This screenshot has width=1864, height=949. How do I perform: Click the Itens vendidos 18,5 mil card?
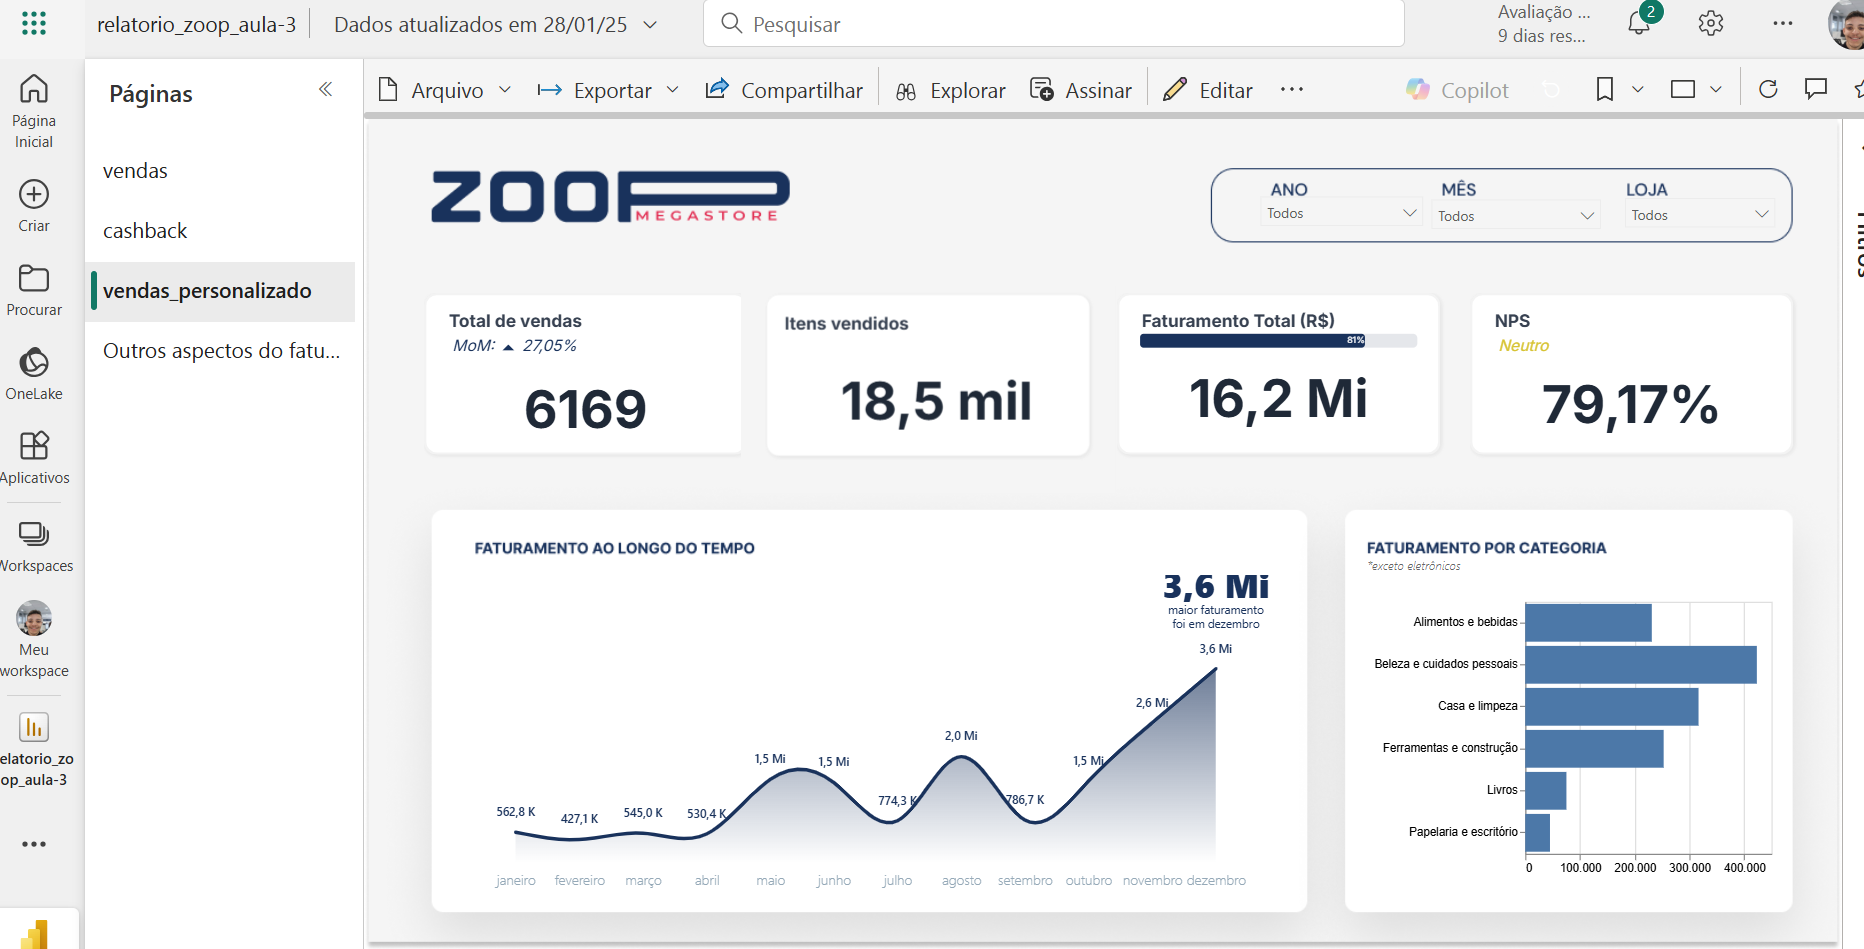click(x=928, y=374)
